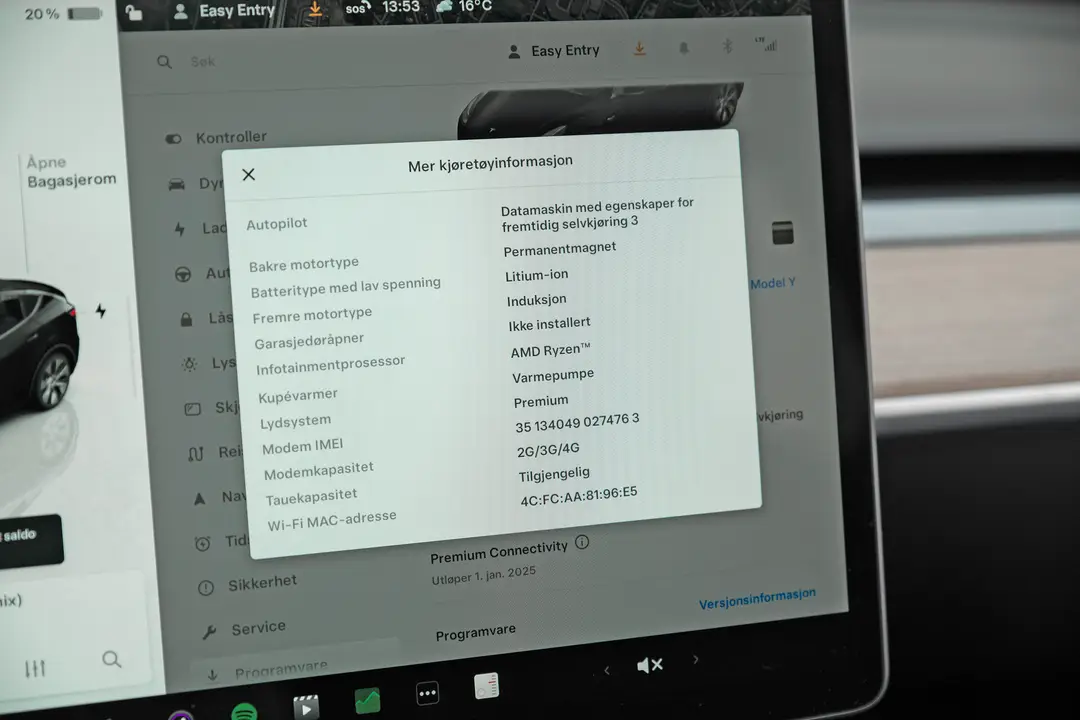Tap the lightning icon for Lading menu

(x=180, y=229)
